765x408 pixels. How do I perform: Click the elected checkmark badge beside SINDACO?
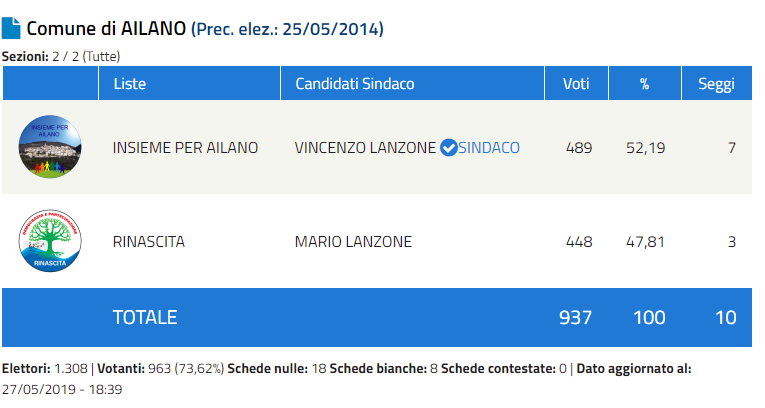point(449,148)
